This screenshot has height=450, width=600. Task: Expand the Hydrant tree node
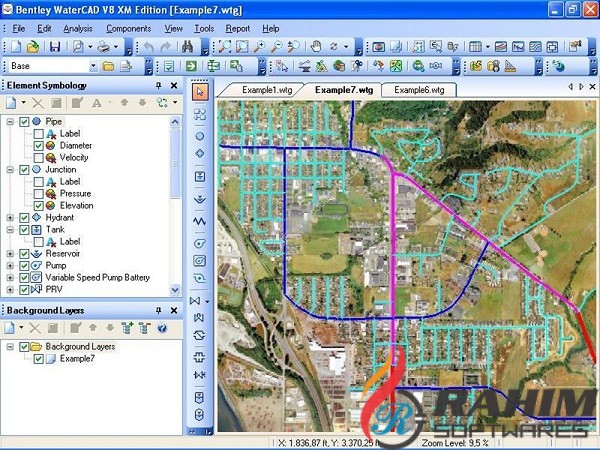coord(10,218)
